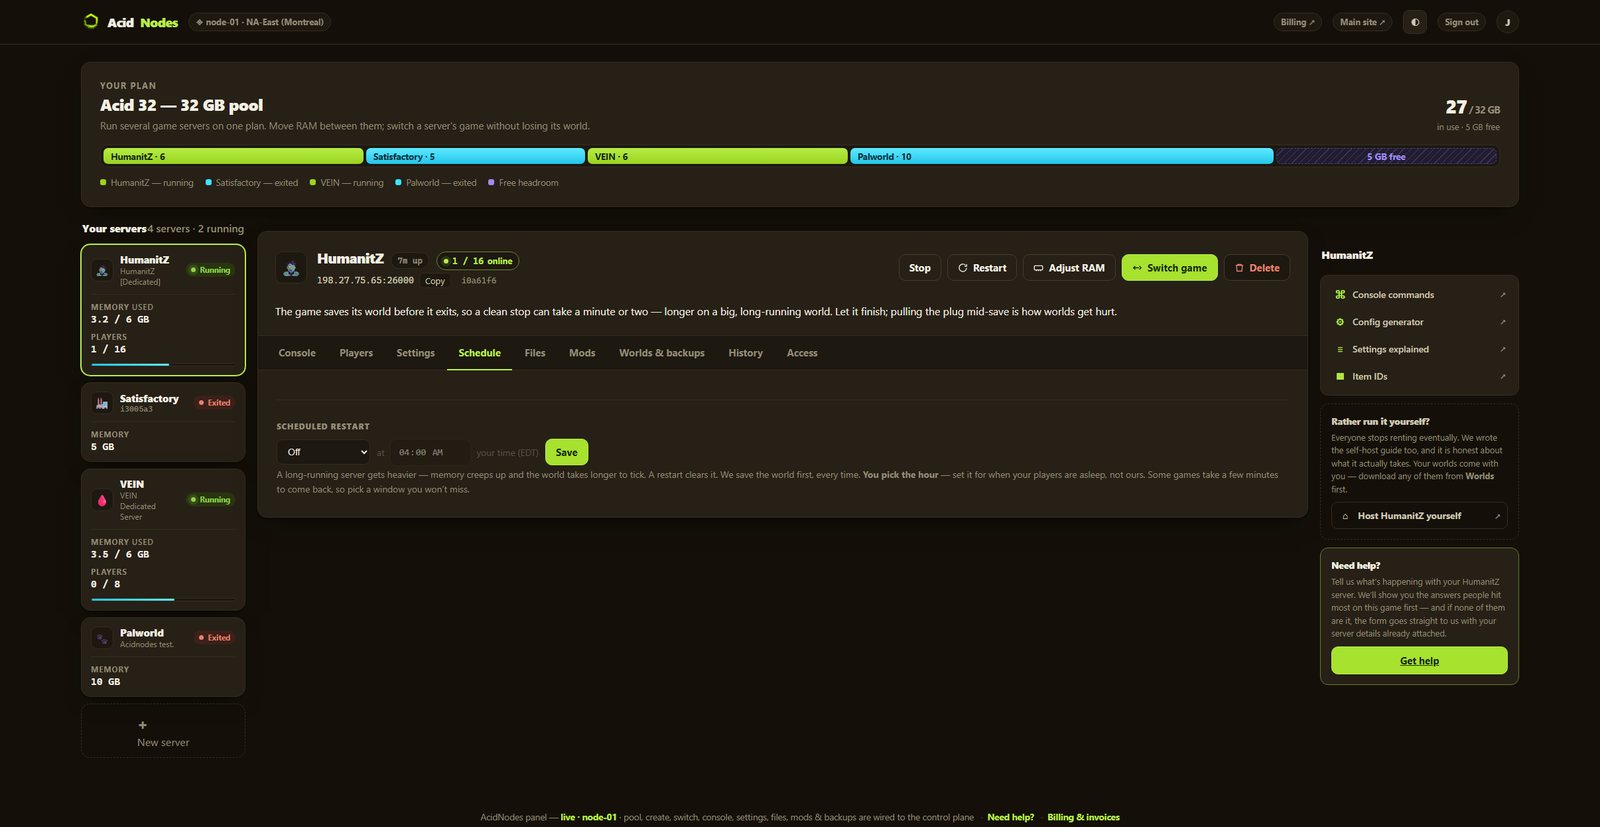Go to Worlds & backups tab
Screen dimensions: 1600x827
pos(662,353)
